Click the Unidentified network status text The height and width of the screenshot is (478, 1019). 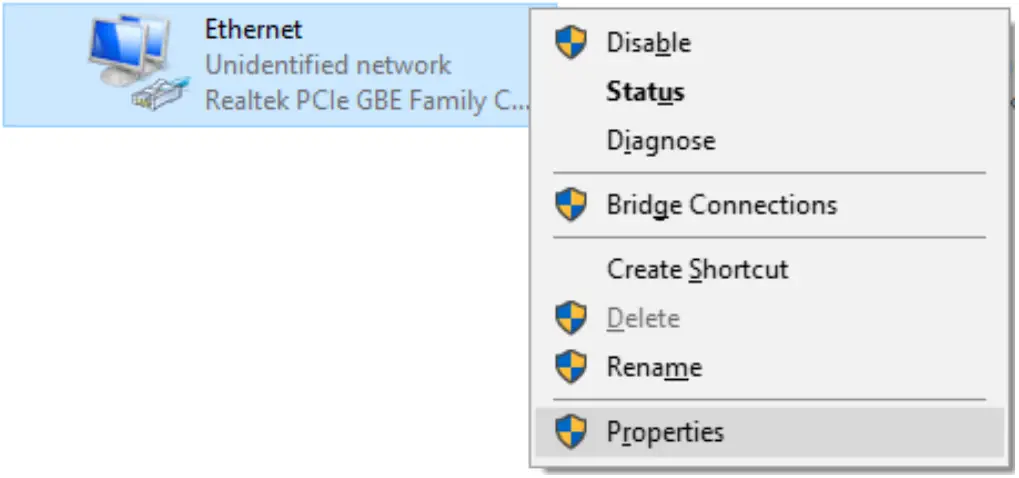tap(327, 65)
